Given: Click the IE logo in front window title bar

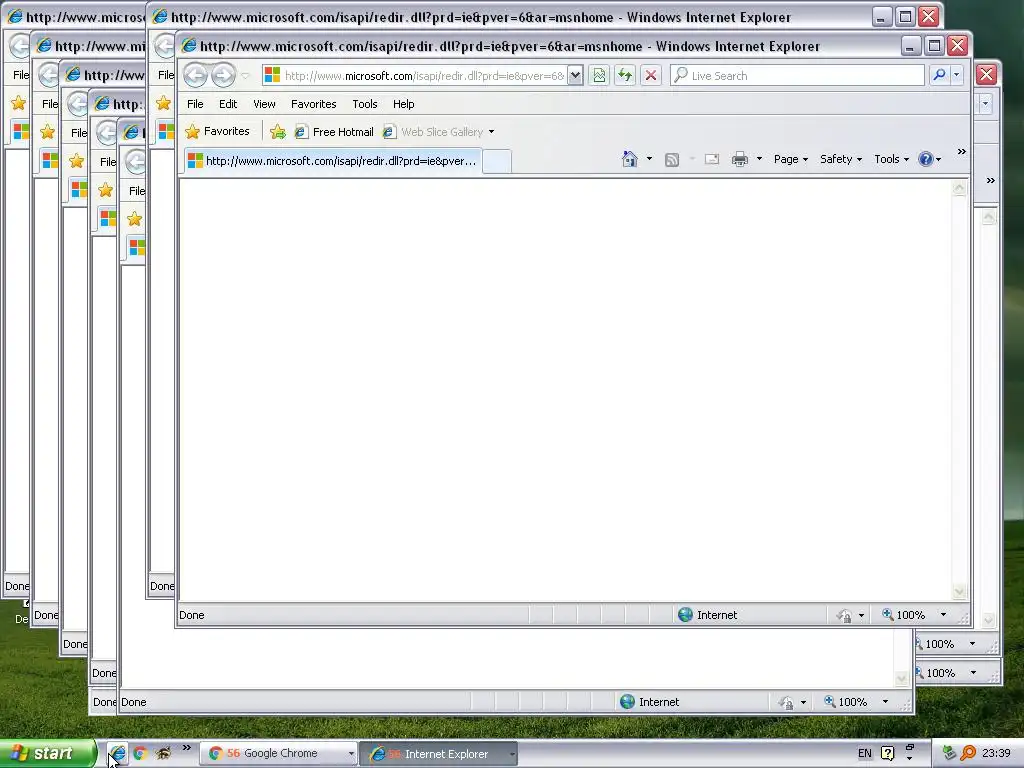Looking at the screenshot, I should tap(189, 46).
